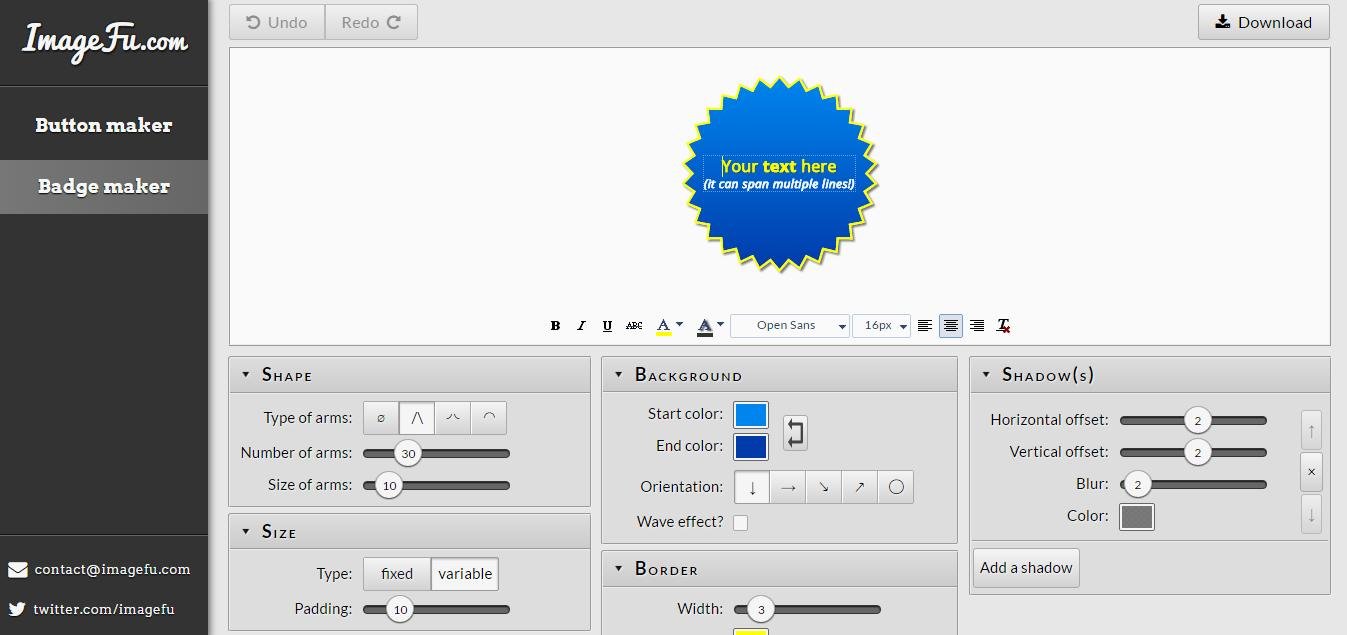Switch to Button maker
The image size is (1347, 635).
(104, 125)
